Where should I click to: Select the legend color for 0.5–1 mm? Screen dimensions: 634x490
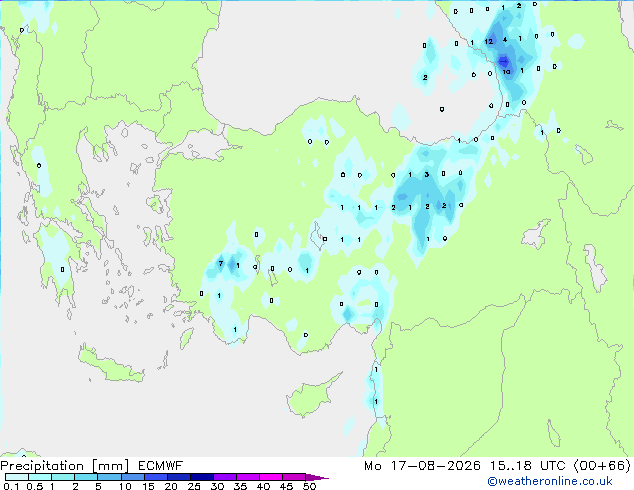40,477
